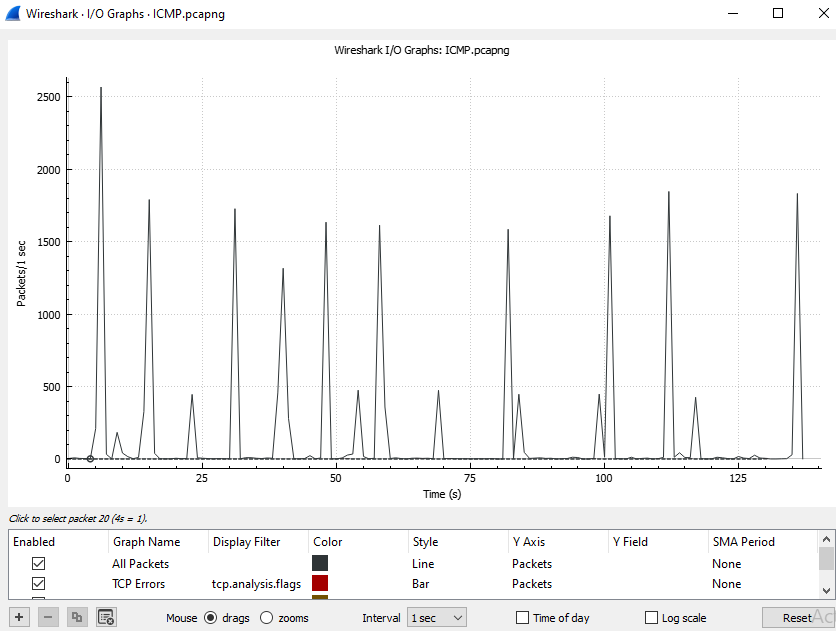Click the Bar style cell

click(421, 584)
